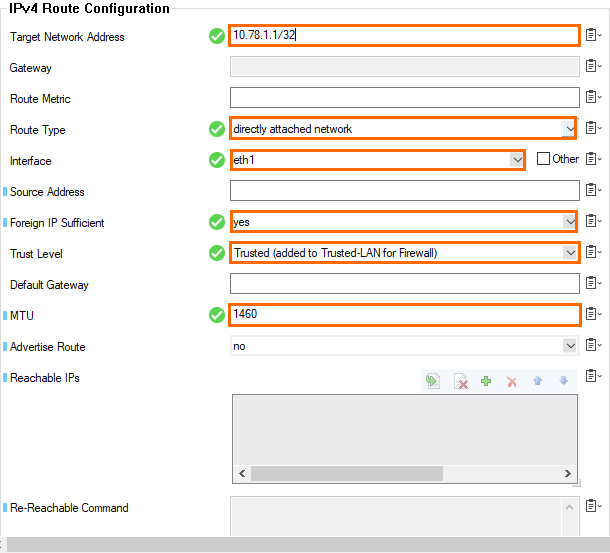This screenshot has width=610, height=553.
Task: Click the Re-Reachable Command label
Action: [x=69, y=508]
